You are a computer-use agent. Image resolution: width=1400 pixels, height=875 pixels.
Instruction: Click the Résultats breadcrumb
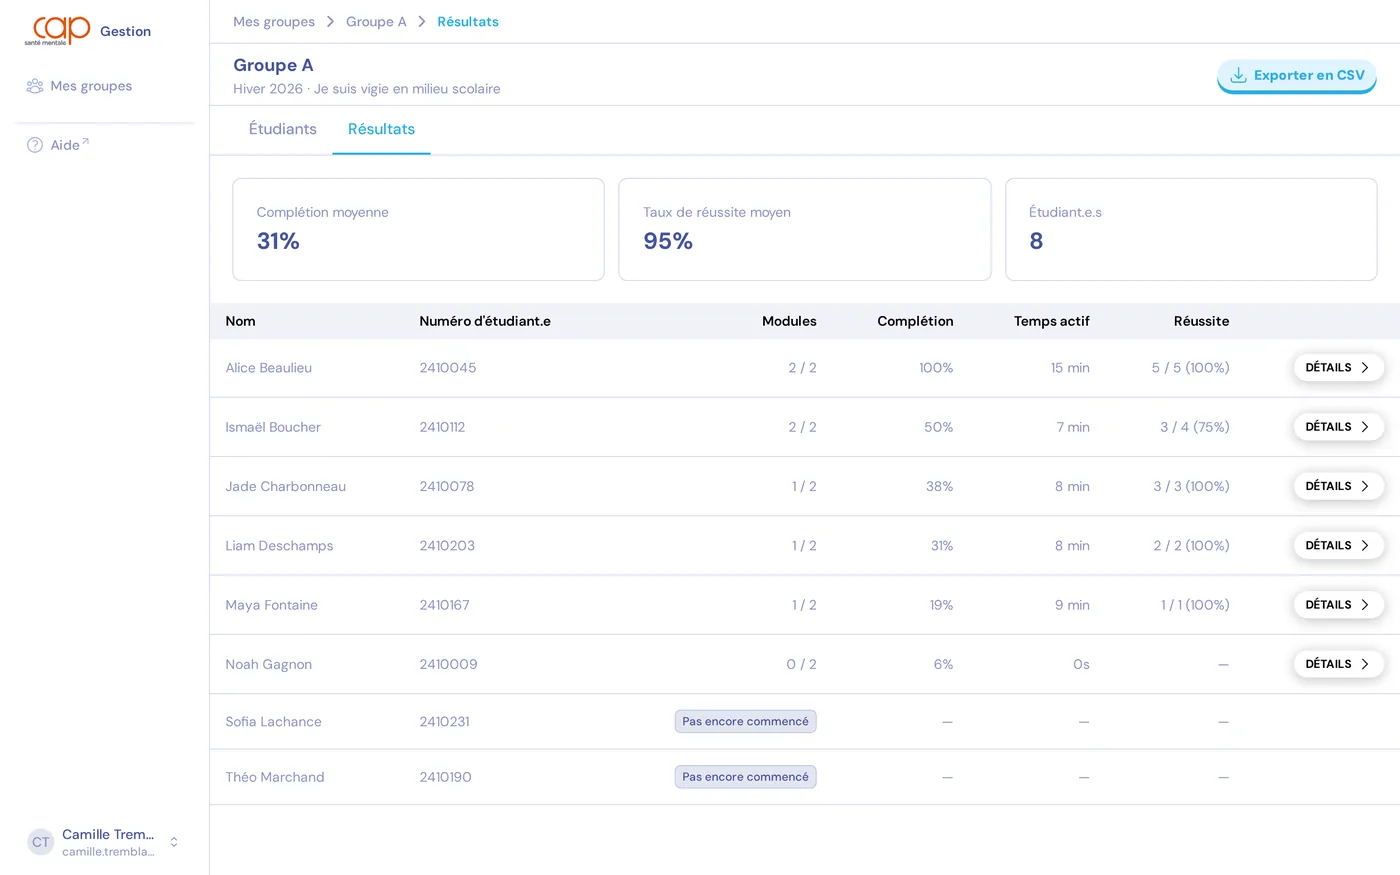[468, 22]
